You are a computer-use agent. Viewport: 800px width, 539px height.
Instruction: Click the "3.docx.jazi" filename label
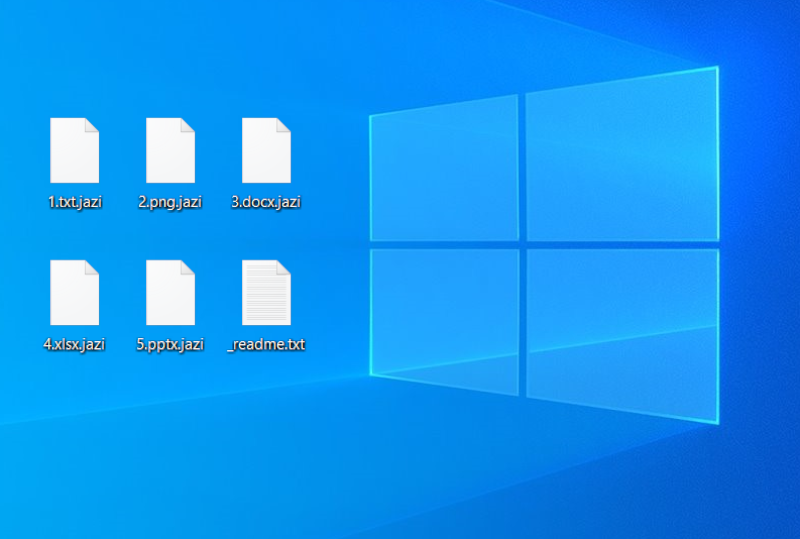(x=266, y=202)
